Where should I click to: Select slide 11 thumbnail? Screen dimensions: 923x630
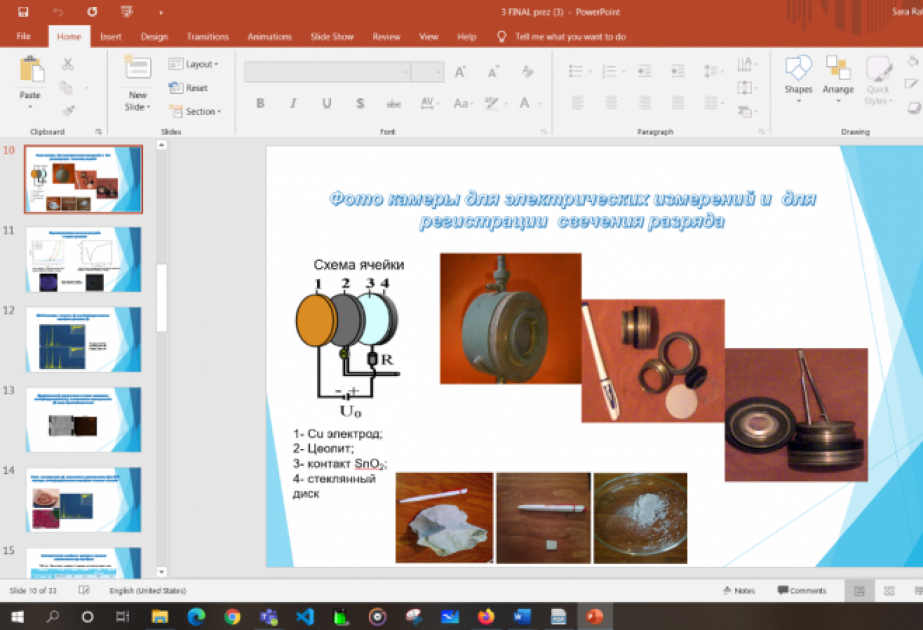84,260
